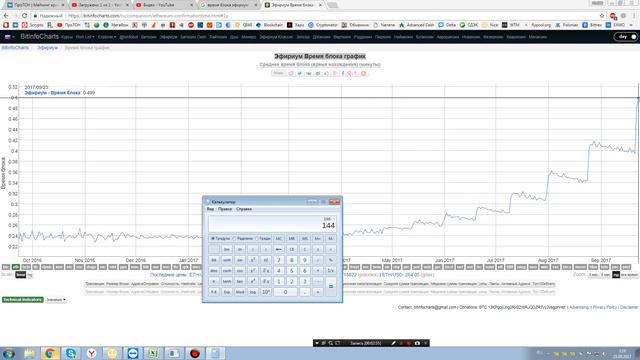Click the Twitter share icon above chart
The width and height of the screenshot is (640, 360).
tap(300, 73)
